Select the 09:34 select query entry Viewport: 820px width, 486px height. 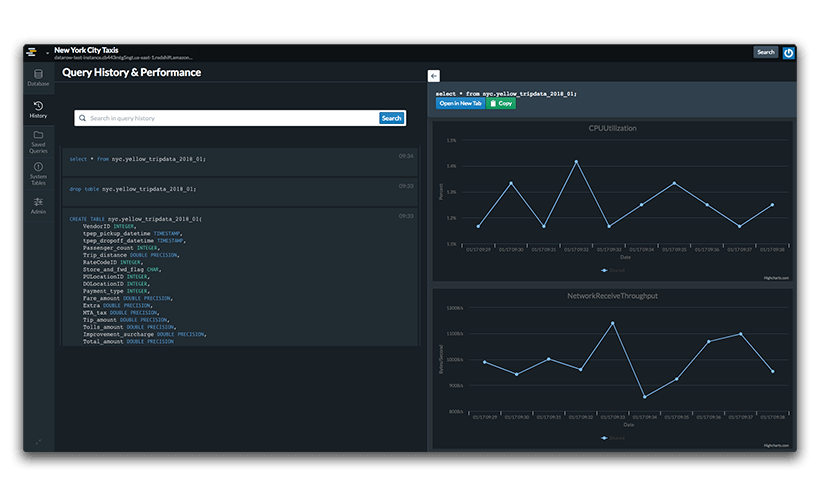[240, 162]
